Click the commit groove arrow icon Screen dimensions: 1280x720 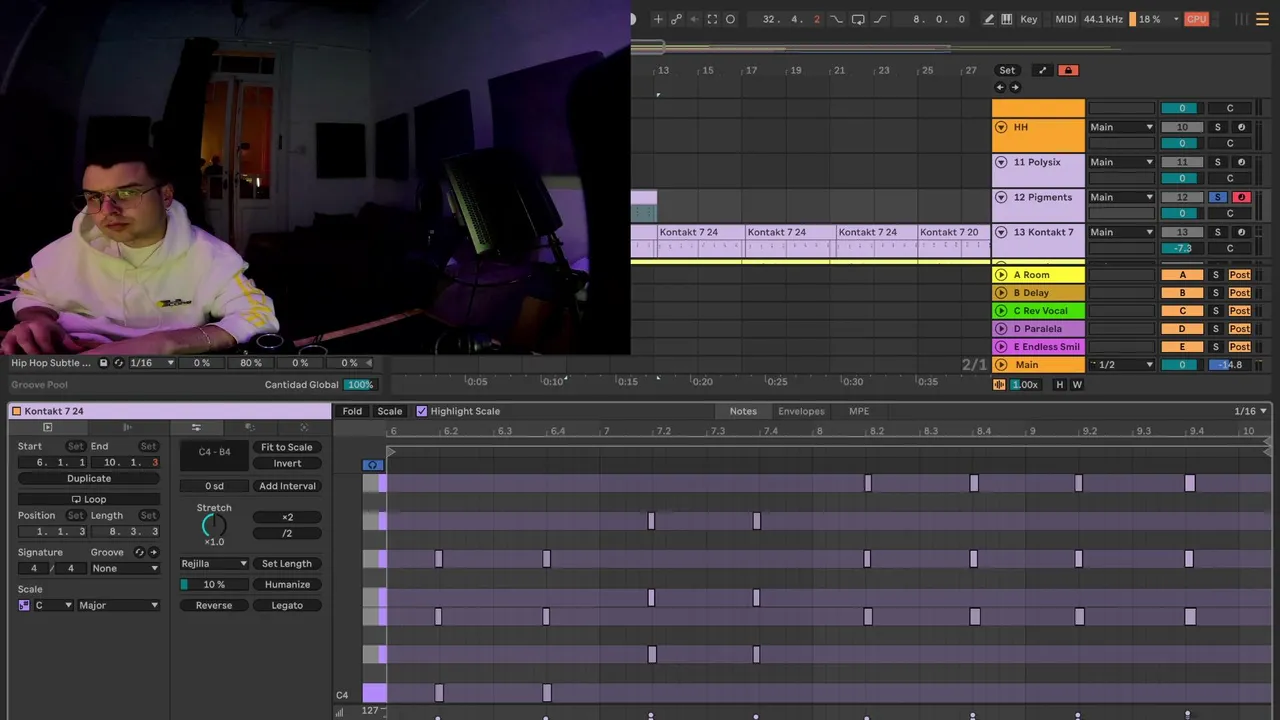(153, 552)
